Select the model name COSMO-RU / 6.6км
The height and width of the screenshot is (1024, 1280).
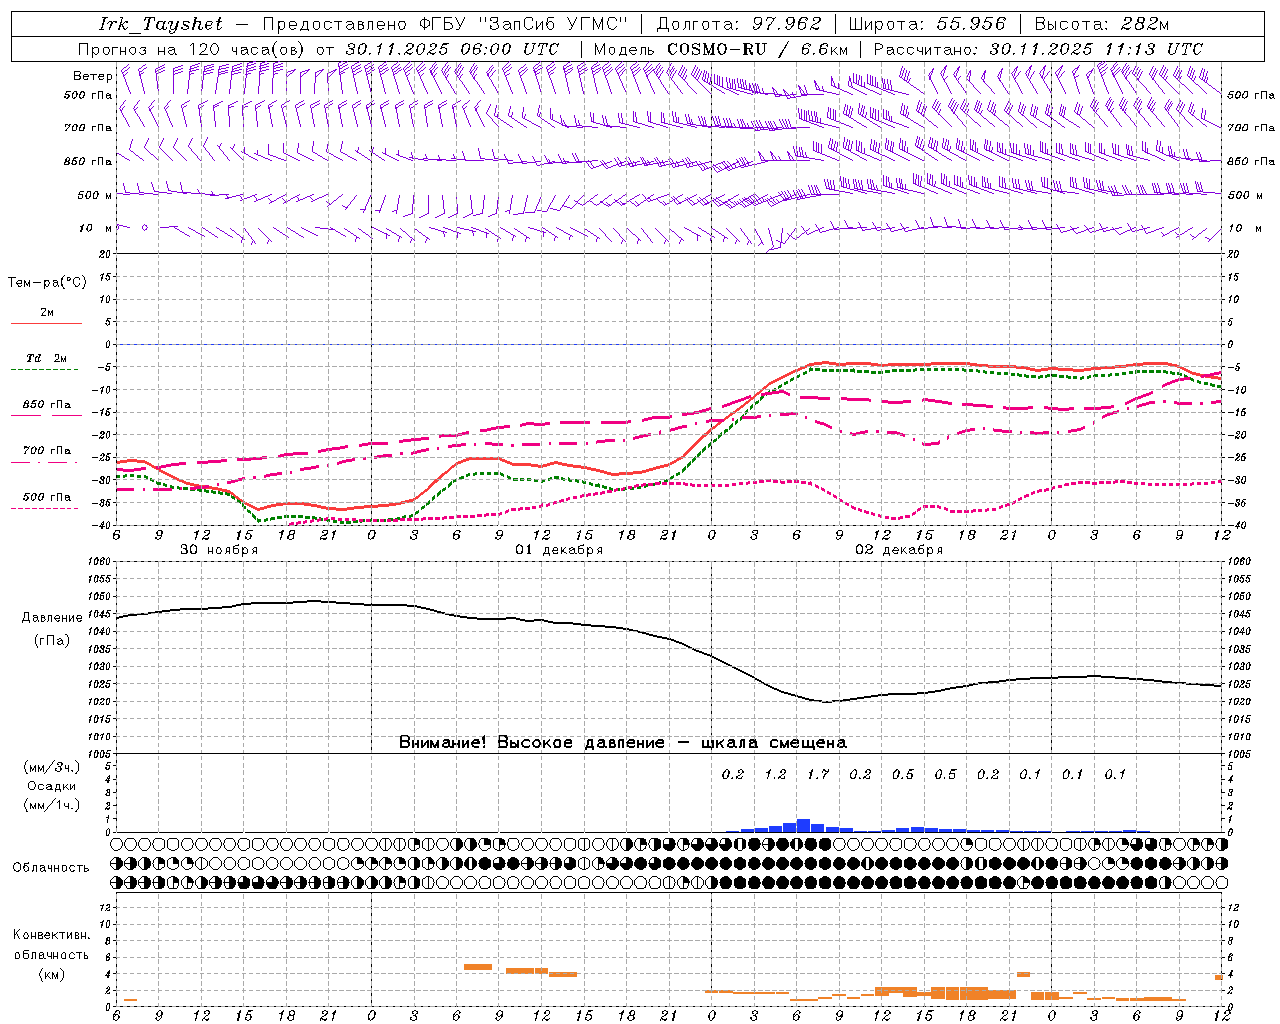click(x=758, y=49)
